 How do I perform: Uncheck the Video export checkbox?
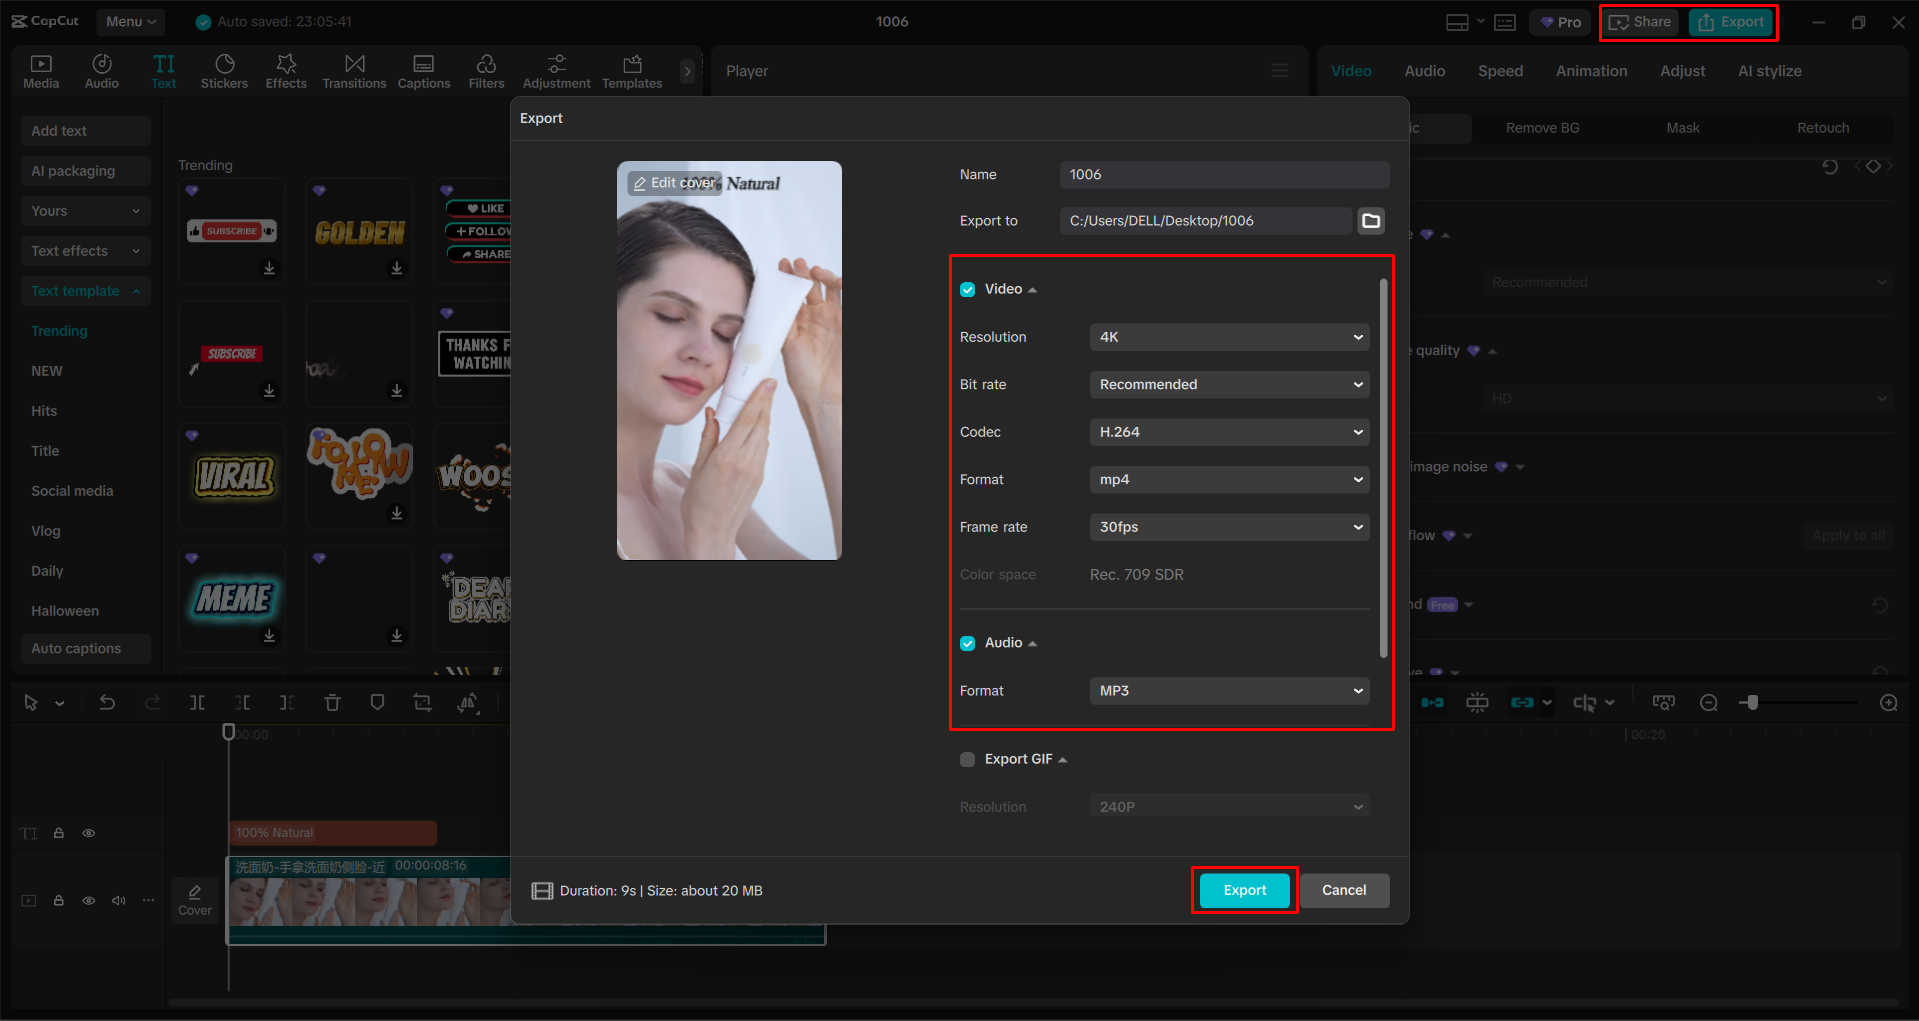(967, 289)
